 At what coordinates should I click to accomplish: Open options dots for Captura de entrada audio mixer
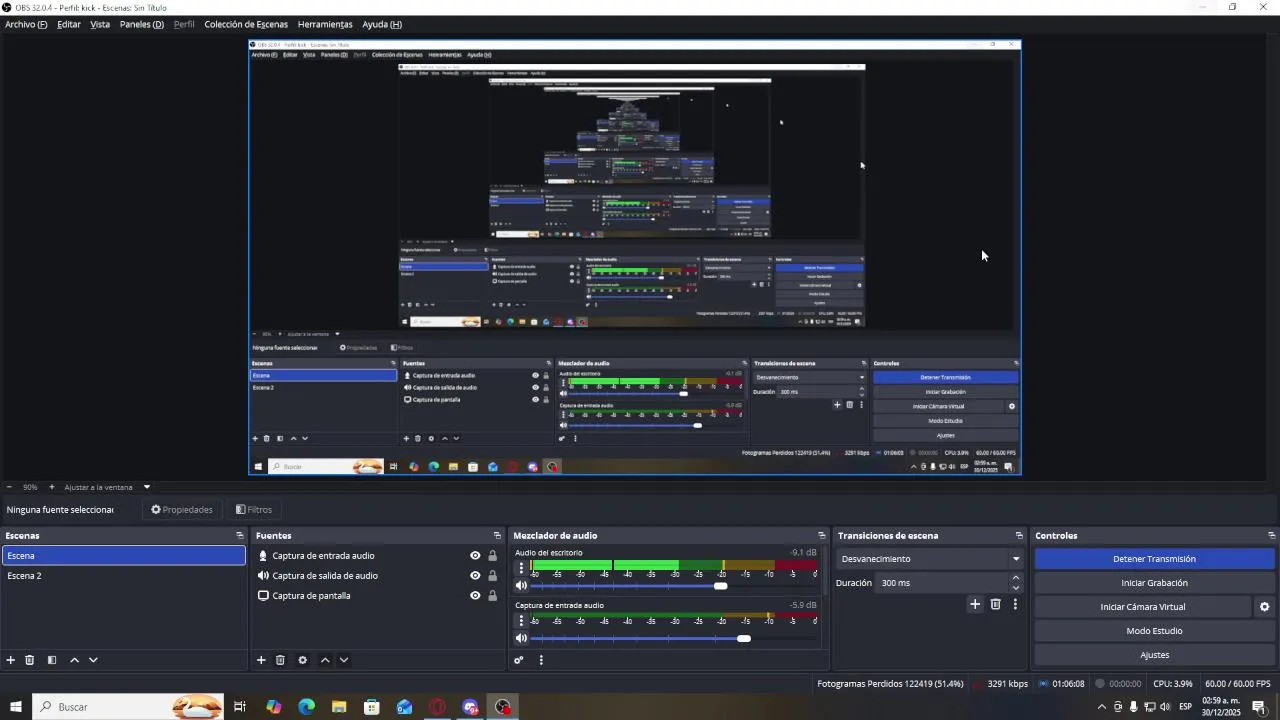click(x=521, y=620)
